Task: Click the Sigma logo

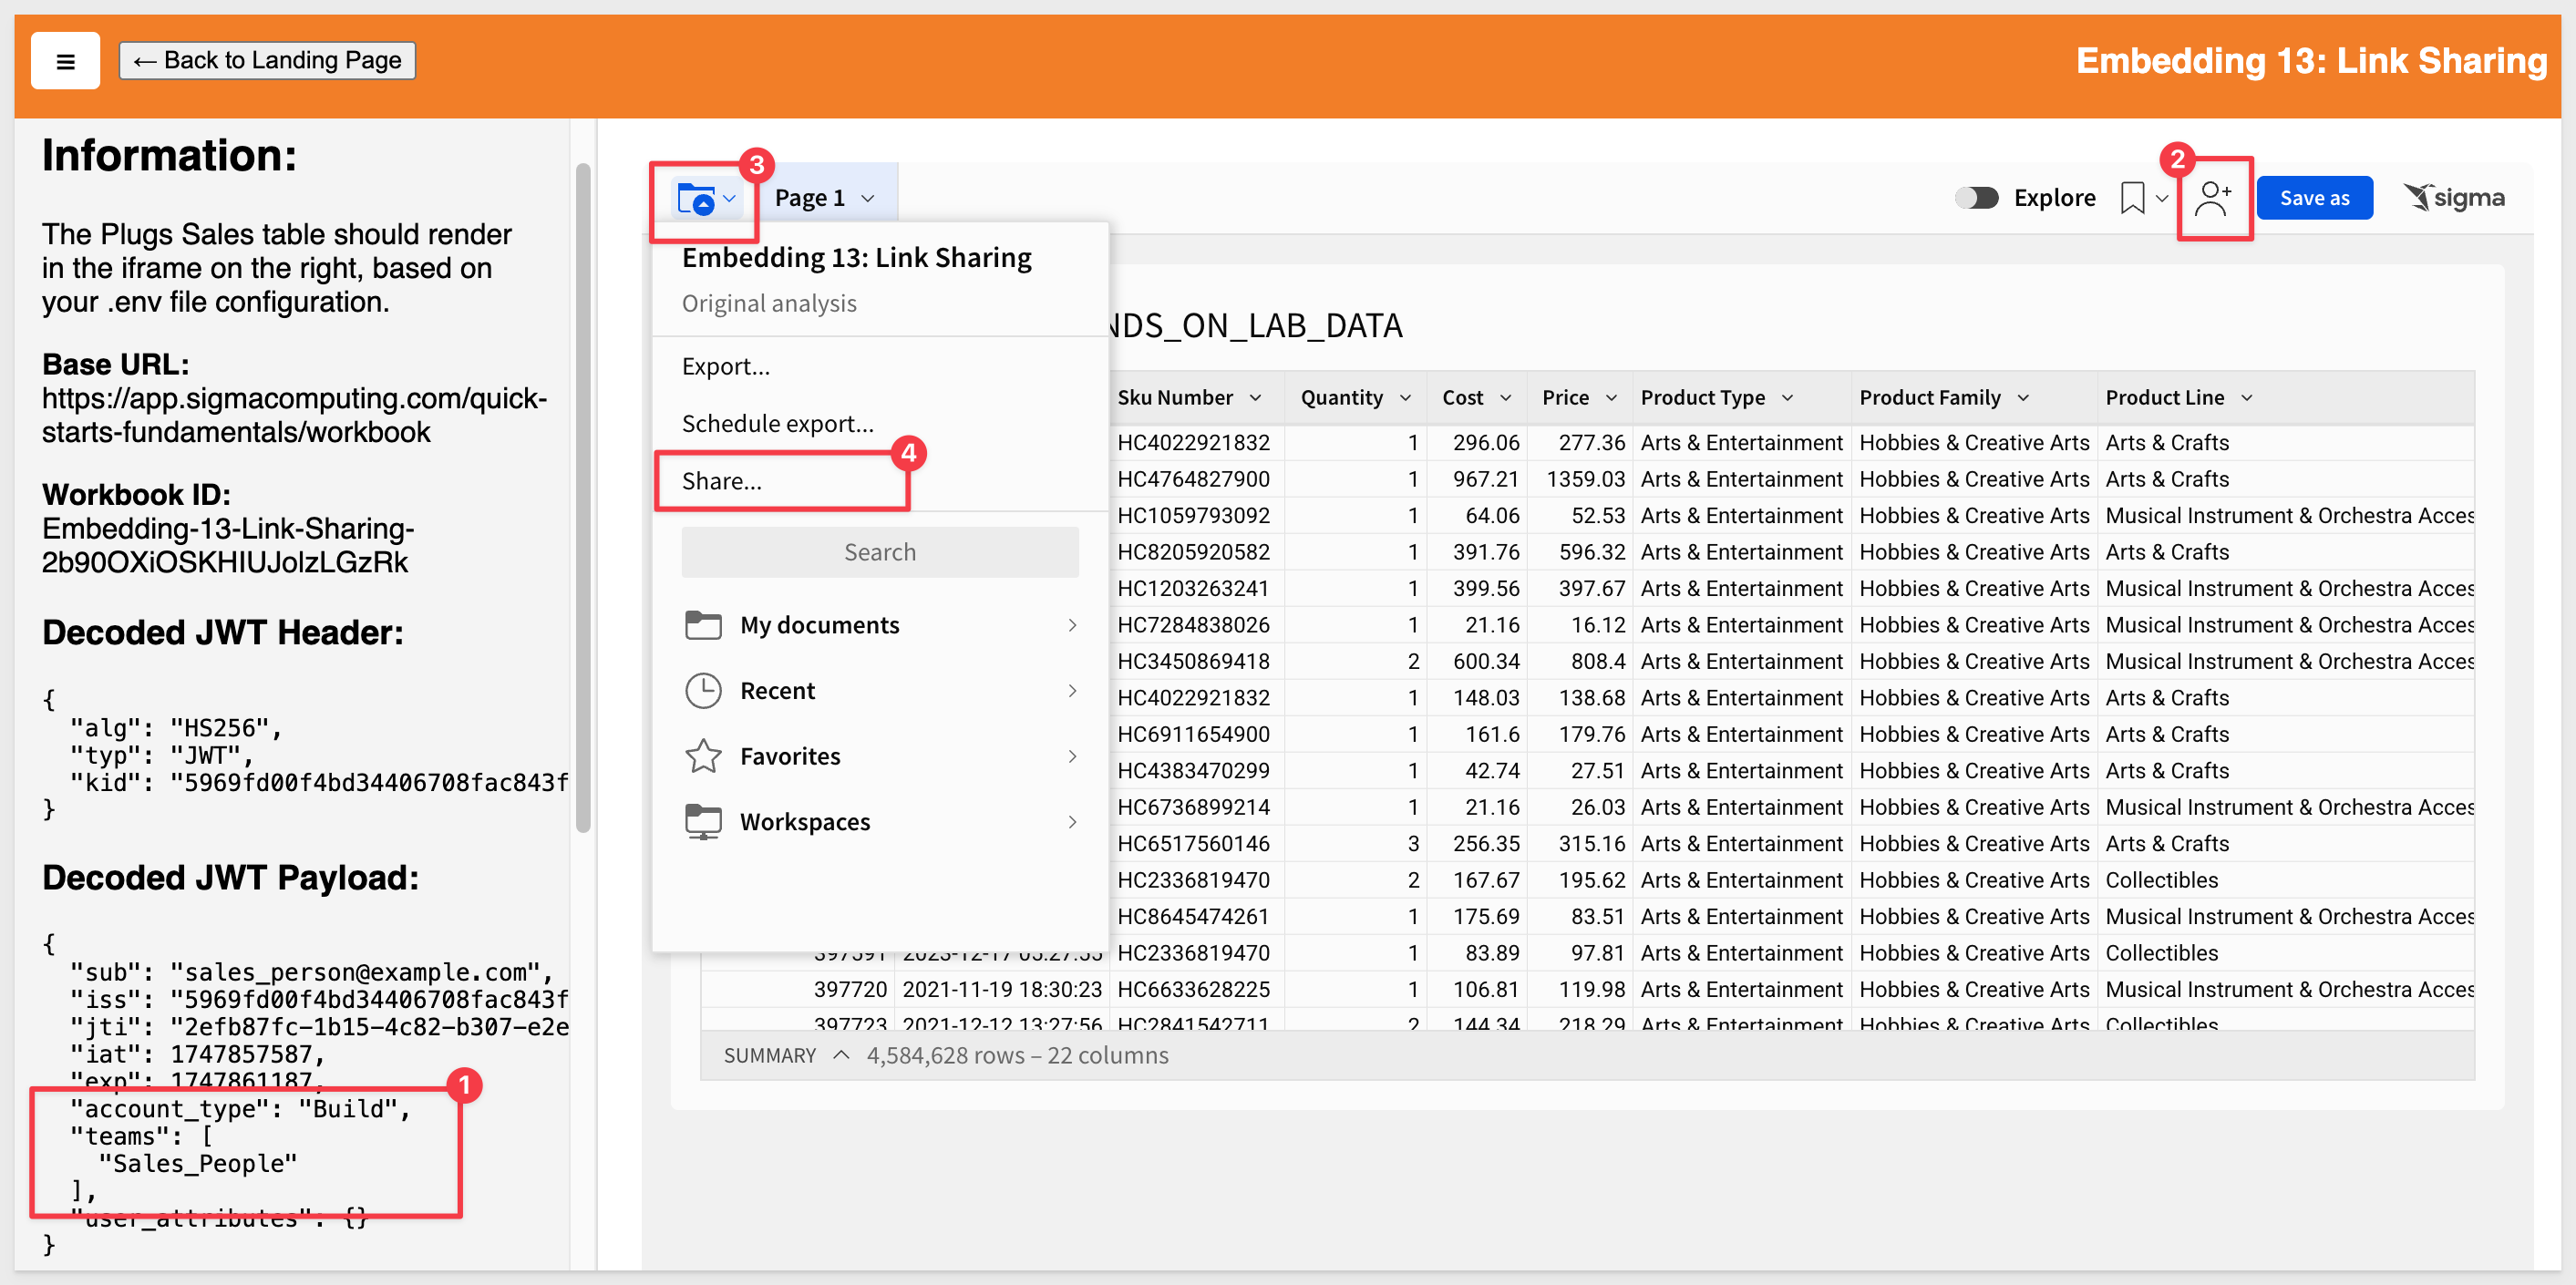Action: click(2454, 198)
